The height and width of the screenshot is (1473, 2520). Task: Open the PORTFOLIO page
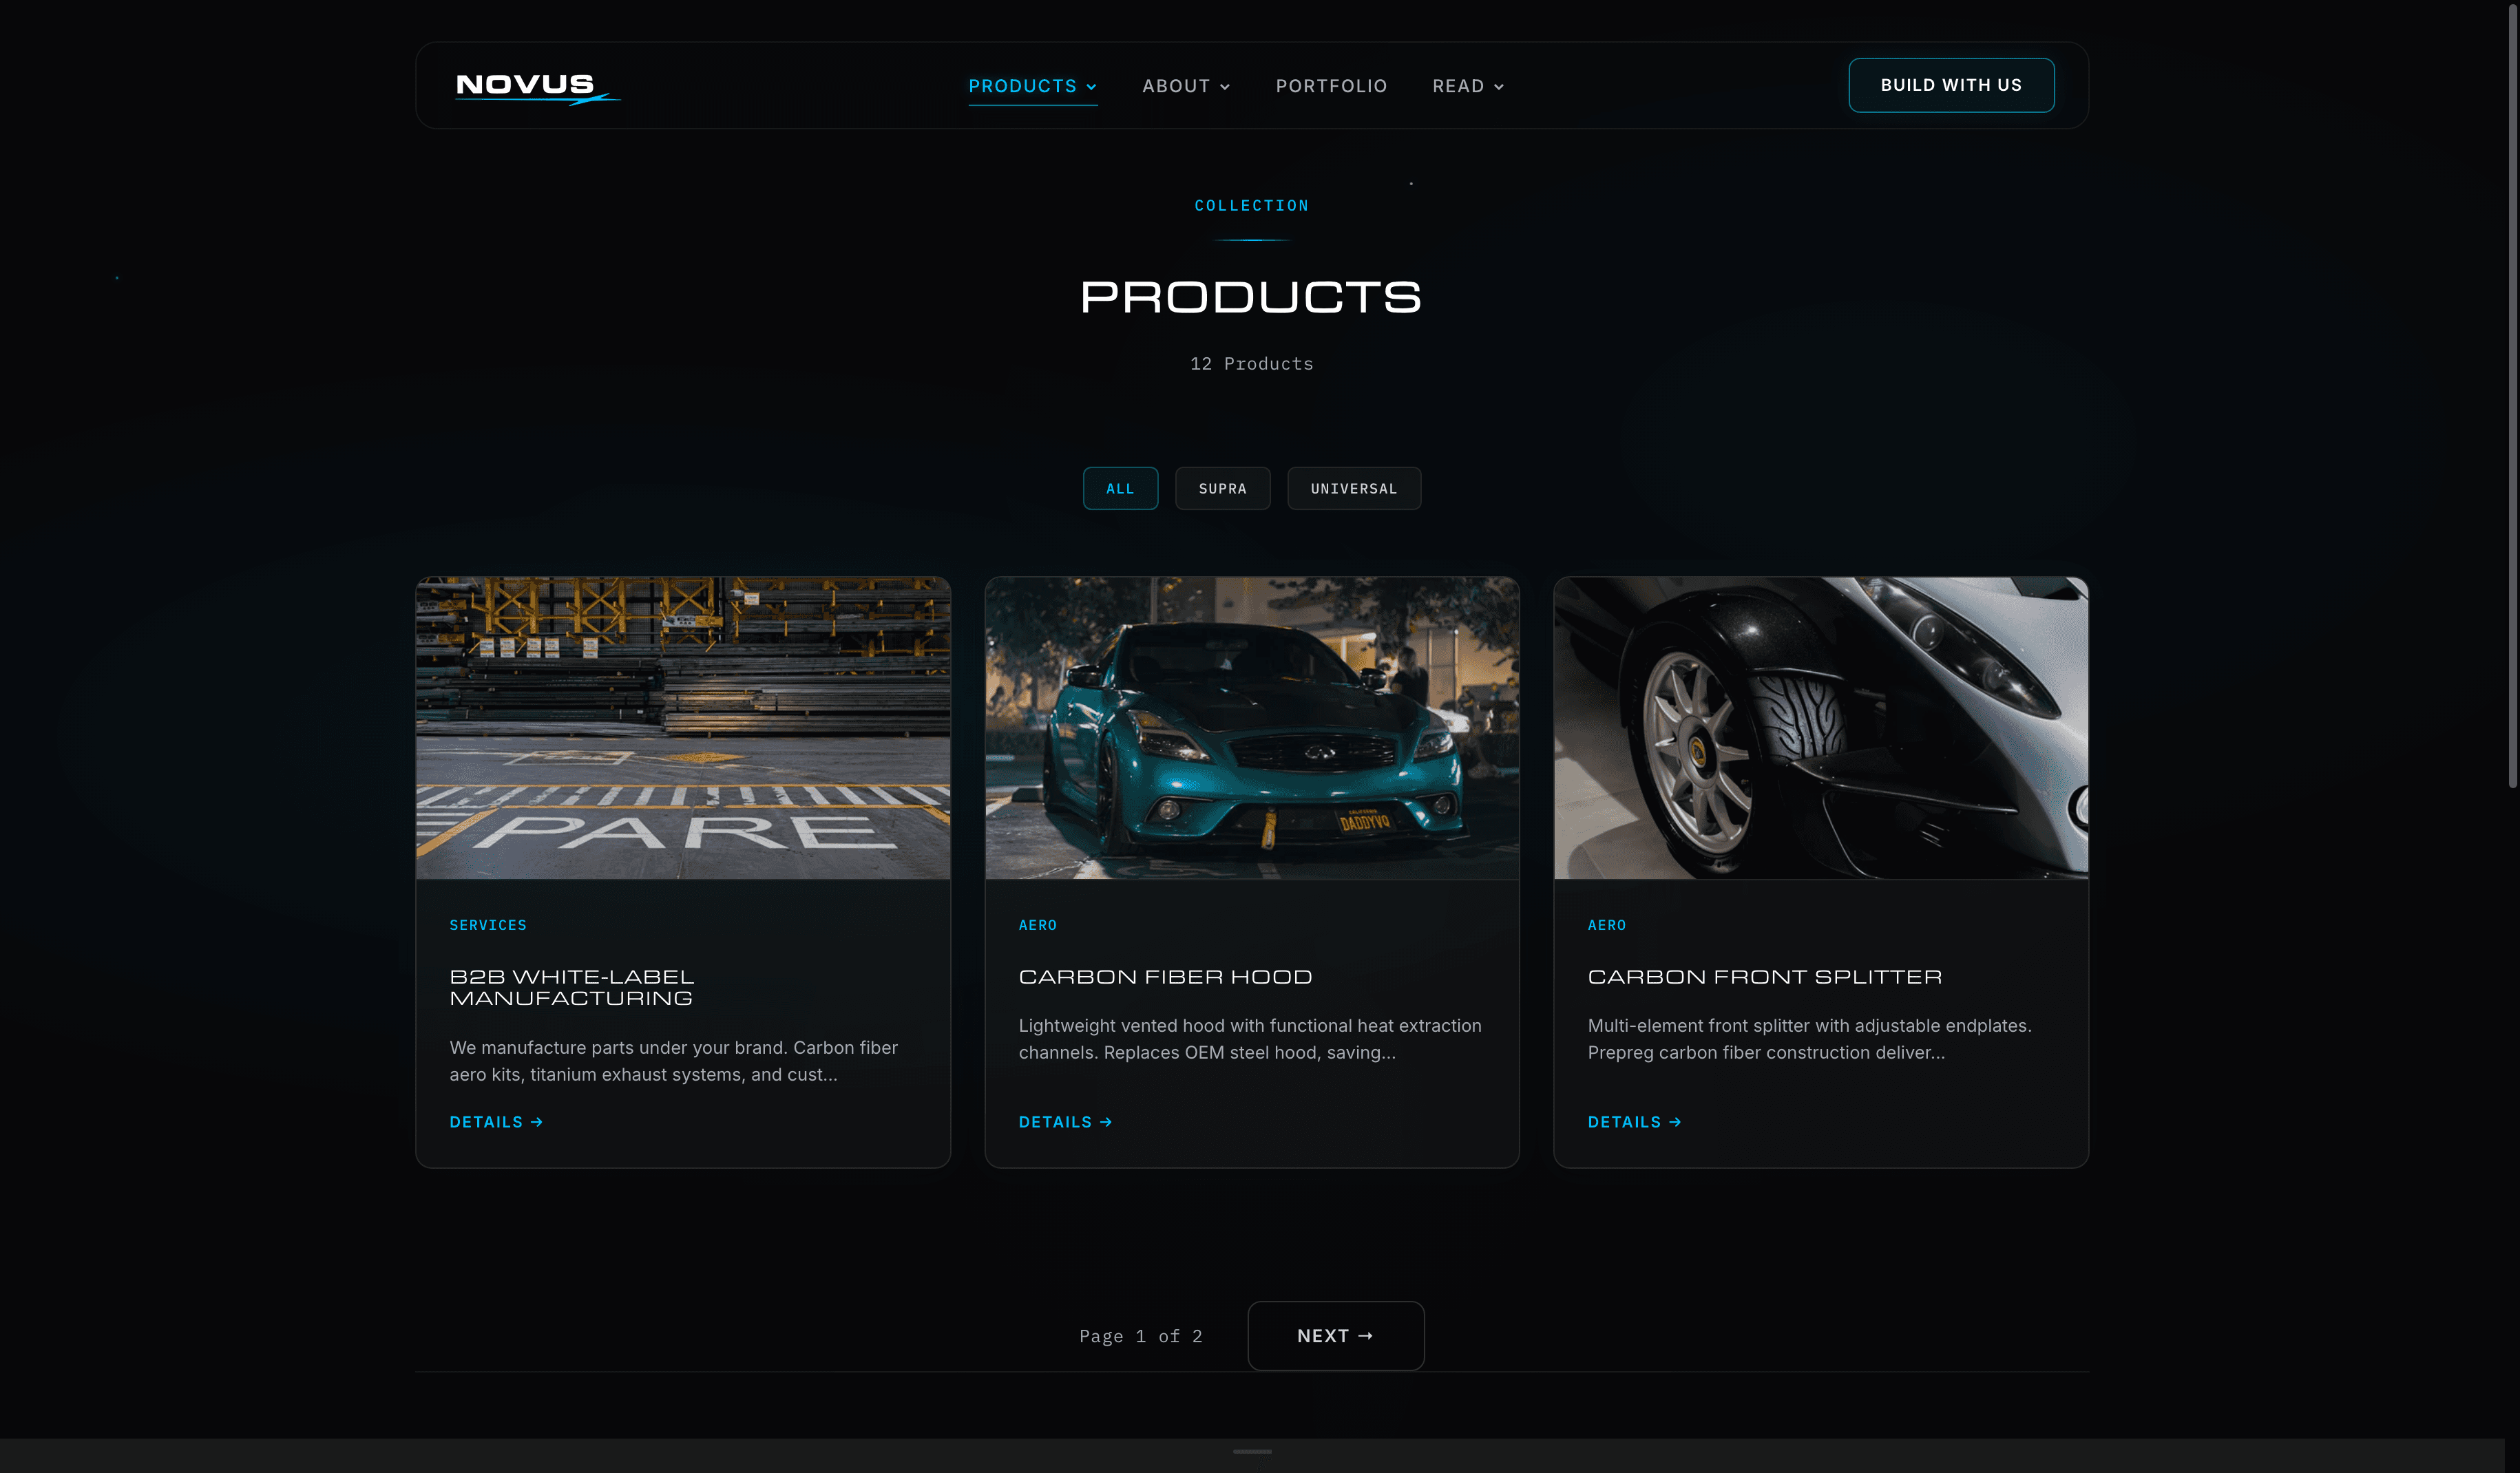click(1331, 86)
